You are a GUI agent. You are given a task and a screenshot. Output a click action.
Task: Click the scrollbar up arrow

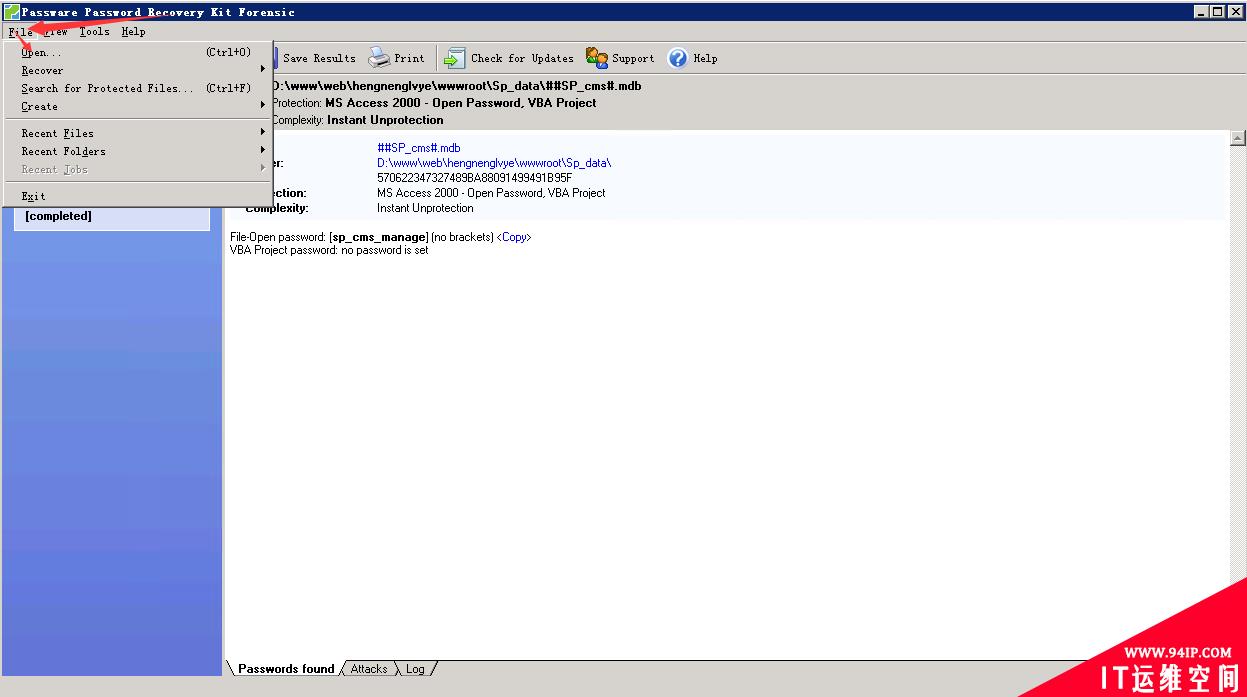click(x=1238, y=138)
